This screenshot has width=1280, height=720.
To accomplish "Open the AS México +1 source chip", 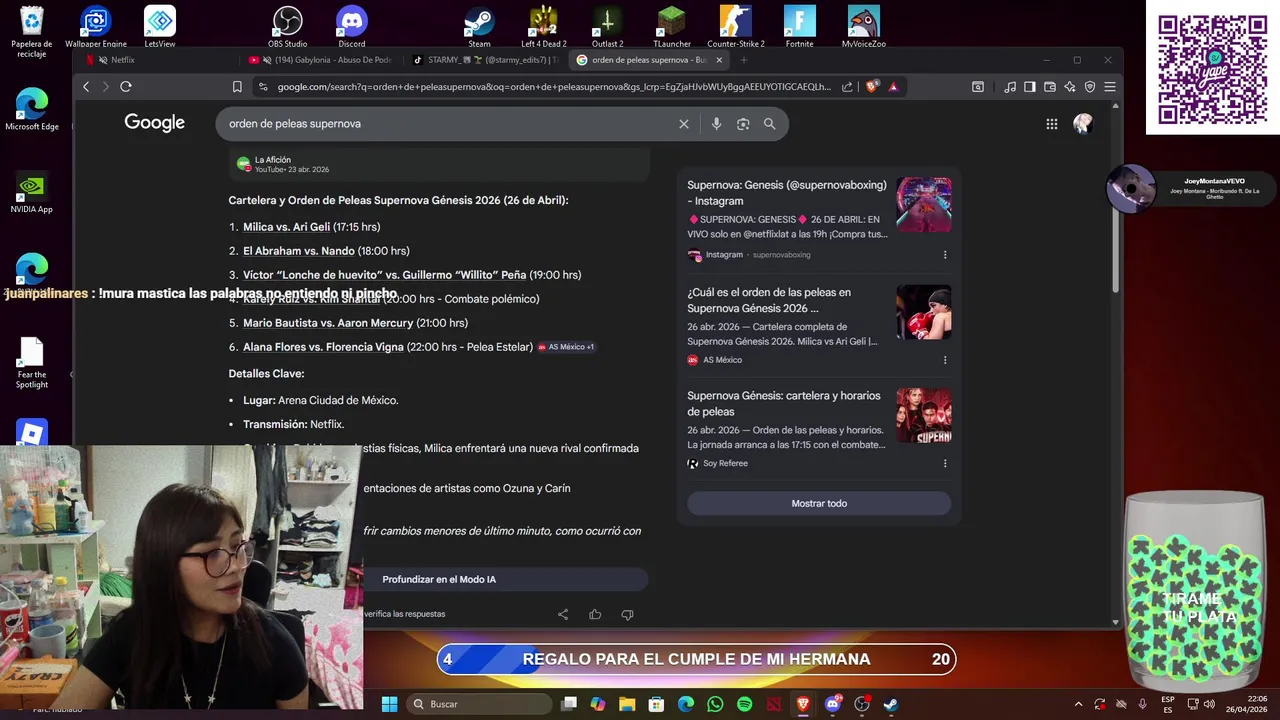I will click(x=566, y=347).
